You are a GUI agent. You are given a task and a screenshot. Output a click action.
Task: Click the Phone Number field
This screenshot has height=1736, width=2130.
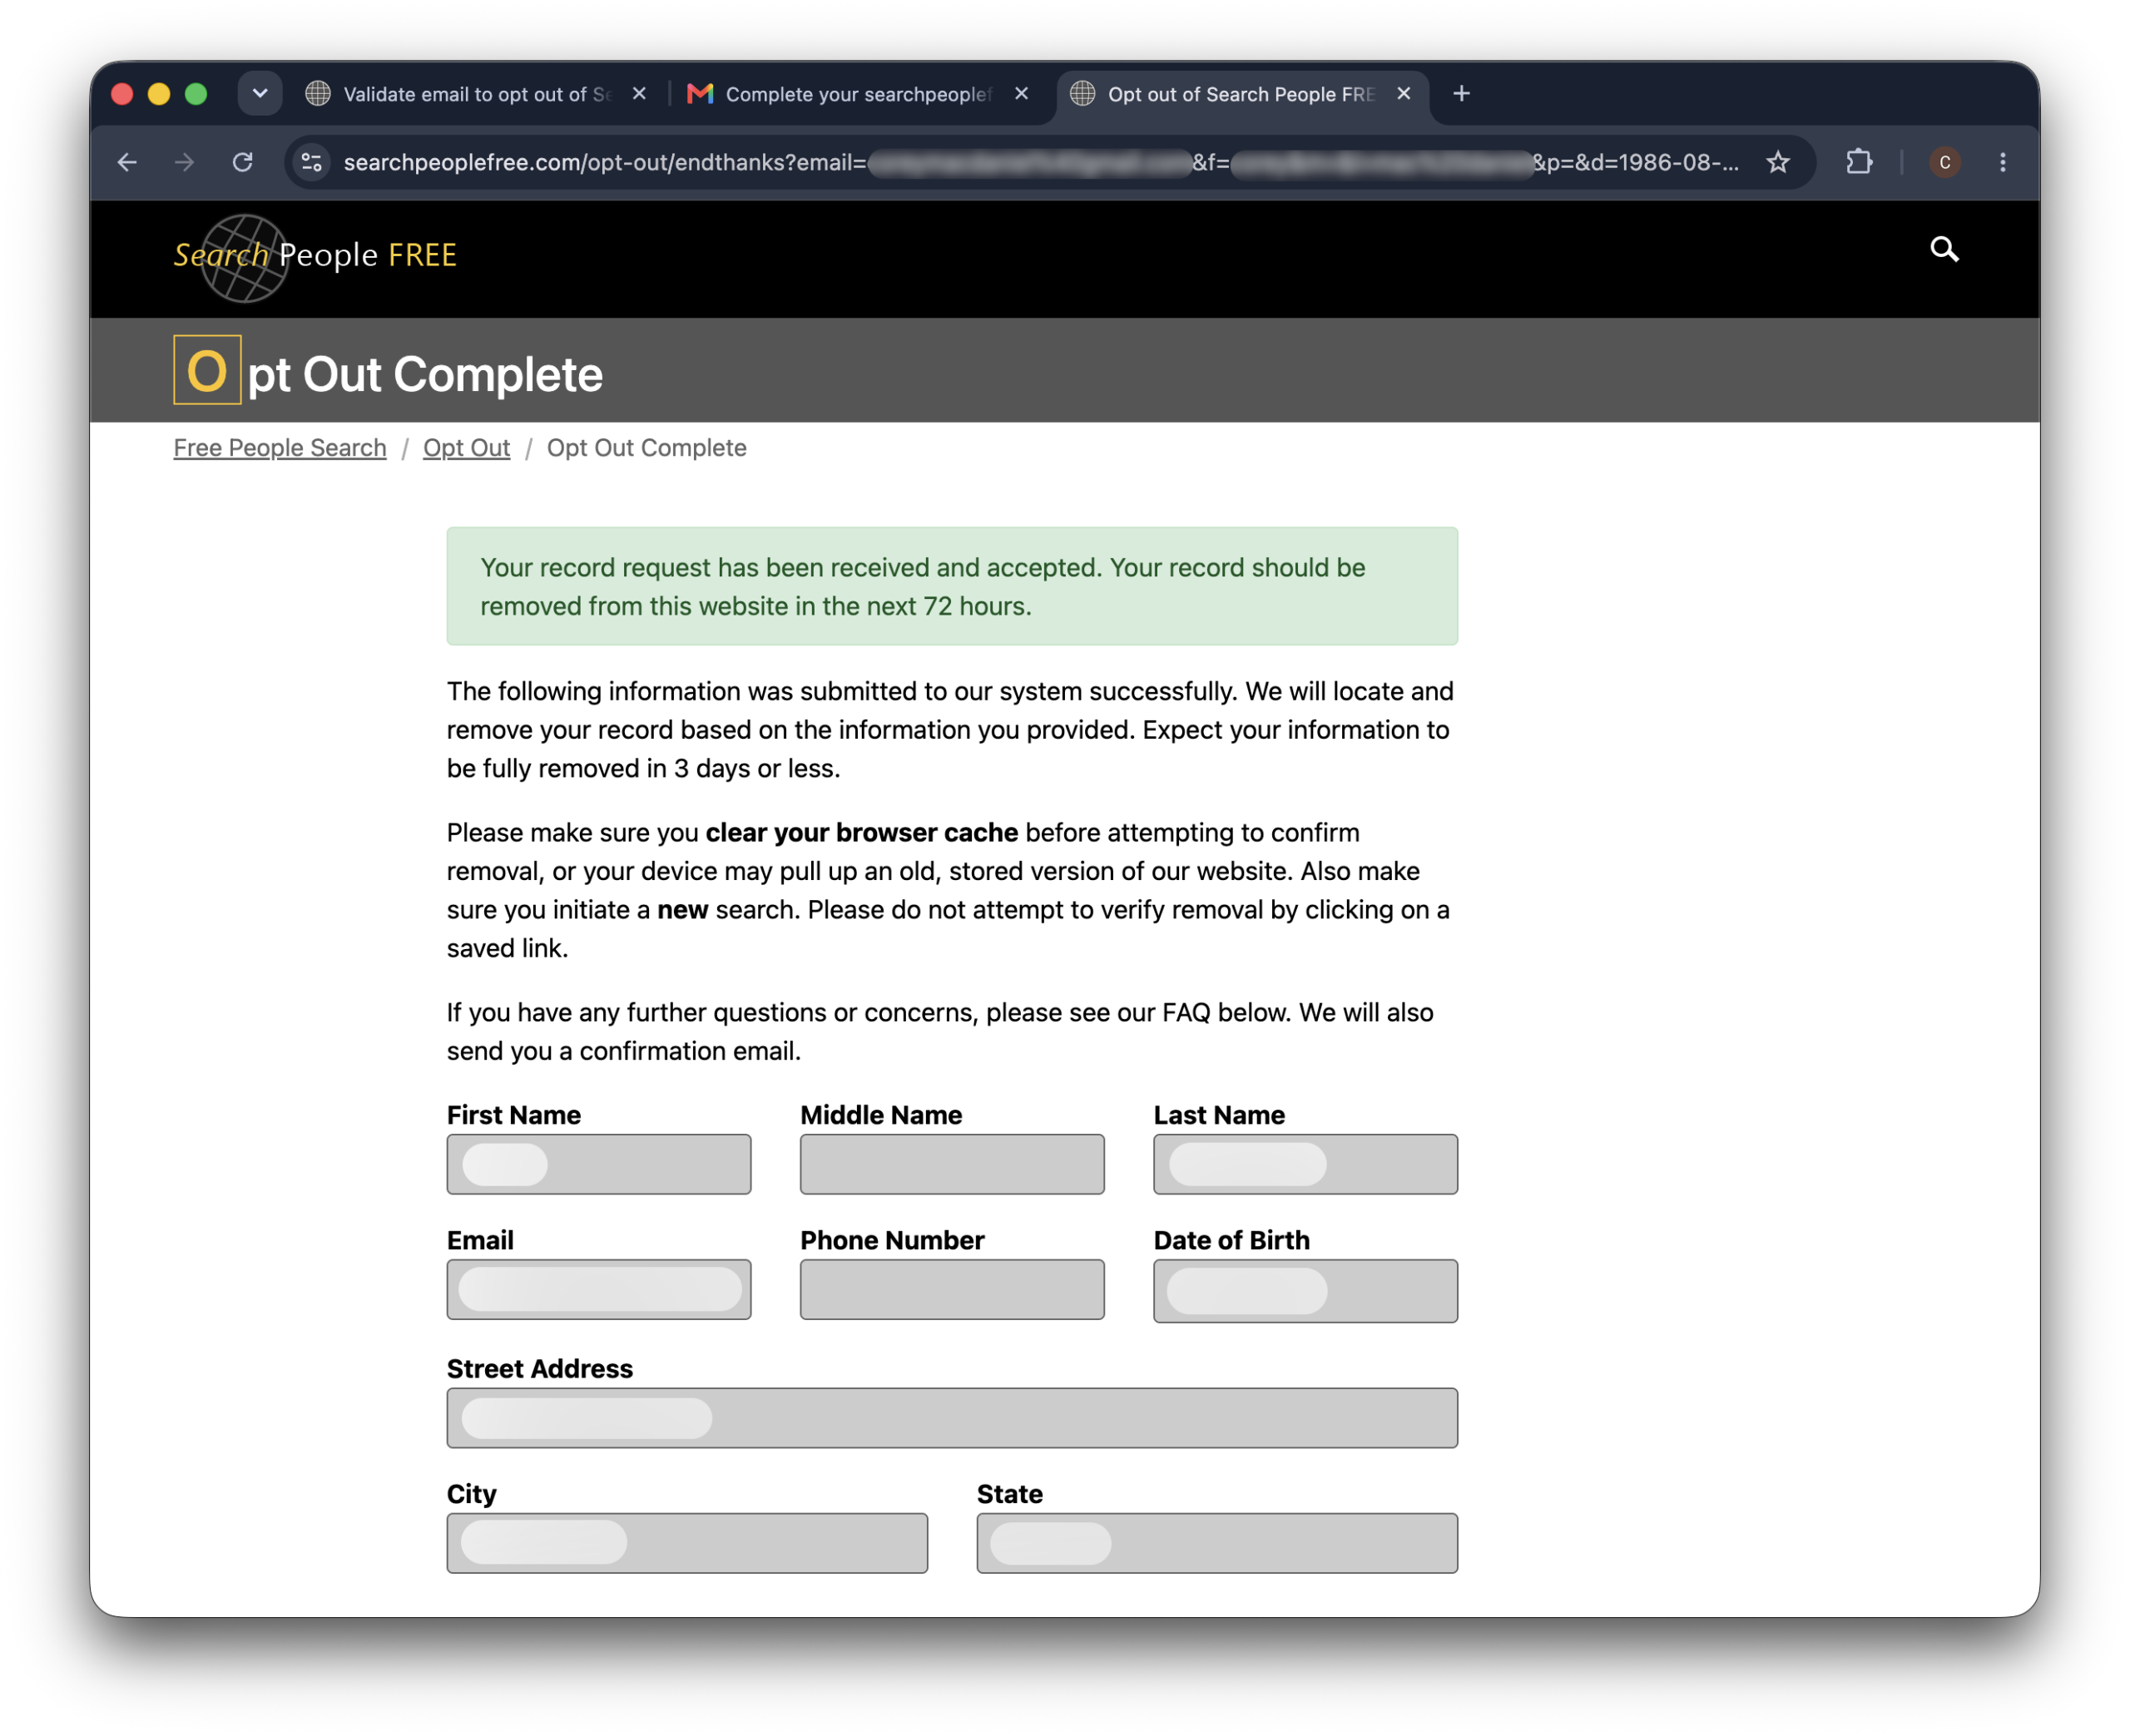coord(951,1289)
